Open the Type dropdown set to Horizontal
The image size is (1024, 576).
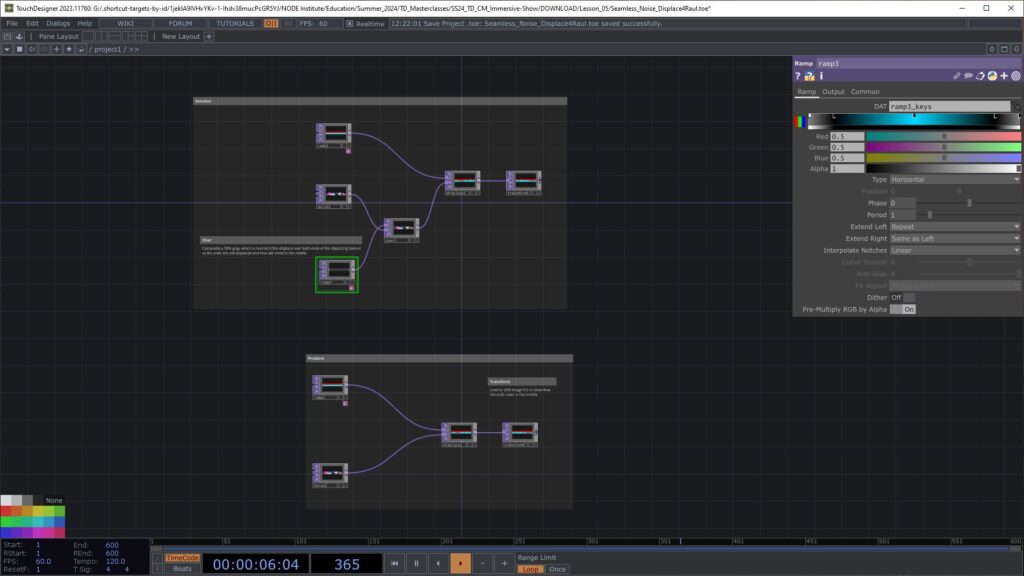click(954, 179)
